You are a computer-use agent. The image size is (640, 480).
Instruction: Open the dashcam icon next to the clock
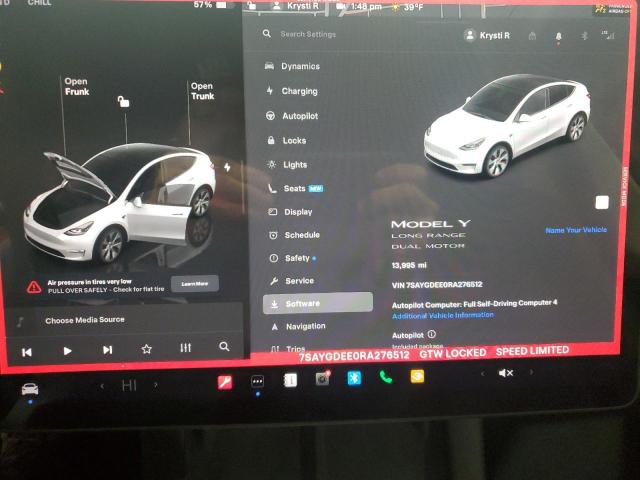pos(341,6)
